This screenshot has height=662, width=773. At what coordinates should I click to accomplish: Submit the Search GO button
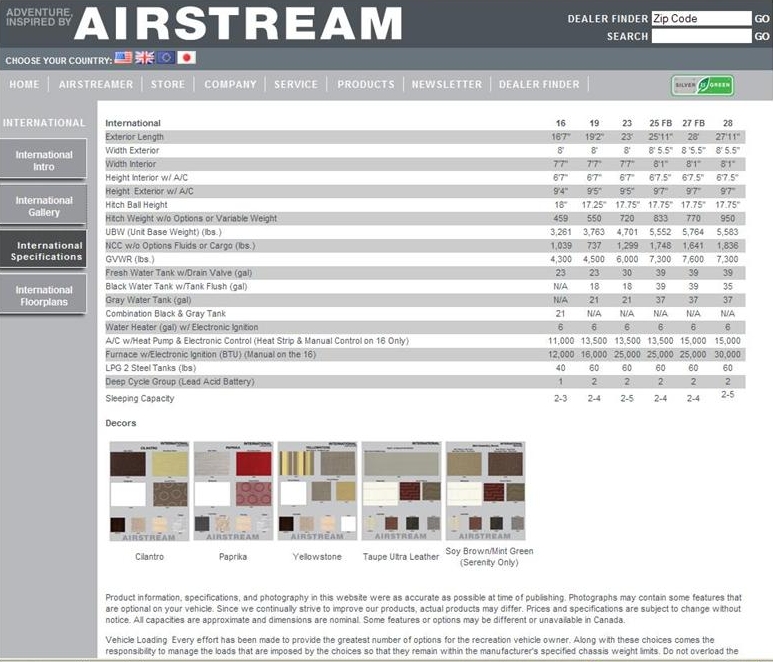(x=762, y=36)
